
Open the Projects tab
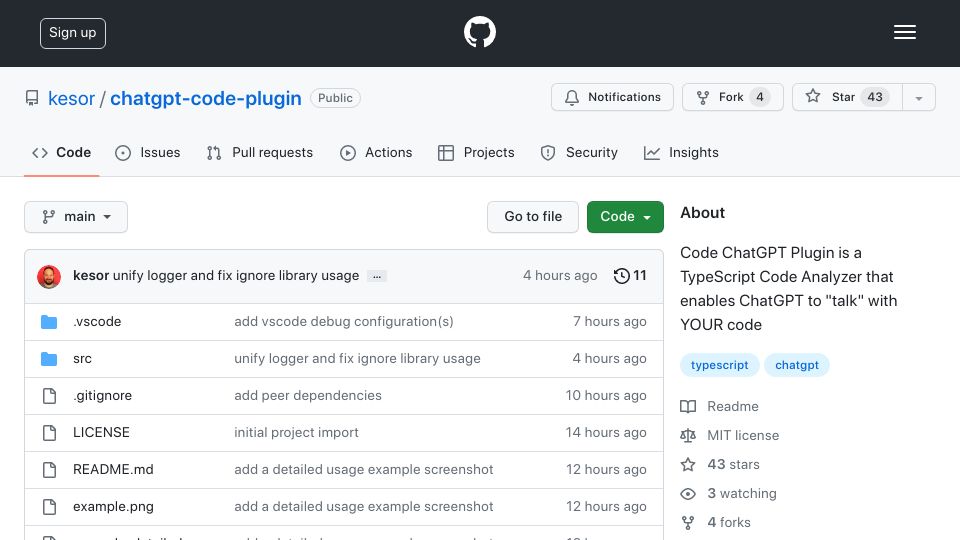[x=476, y=152]
